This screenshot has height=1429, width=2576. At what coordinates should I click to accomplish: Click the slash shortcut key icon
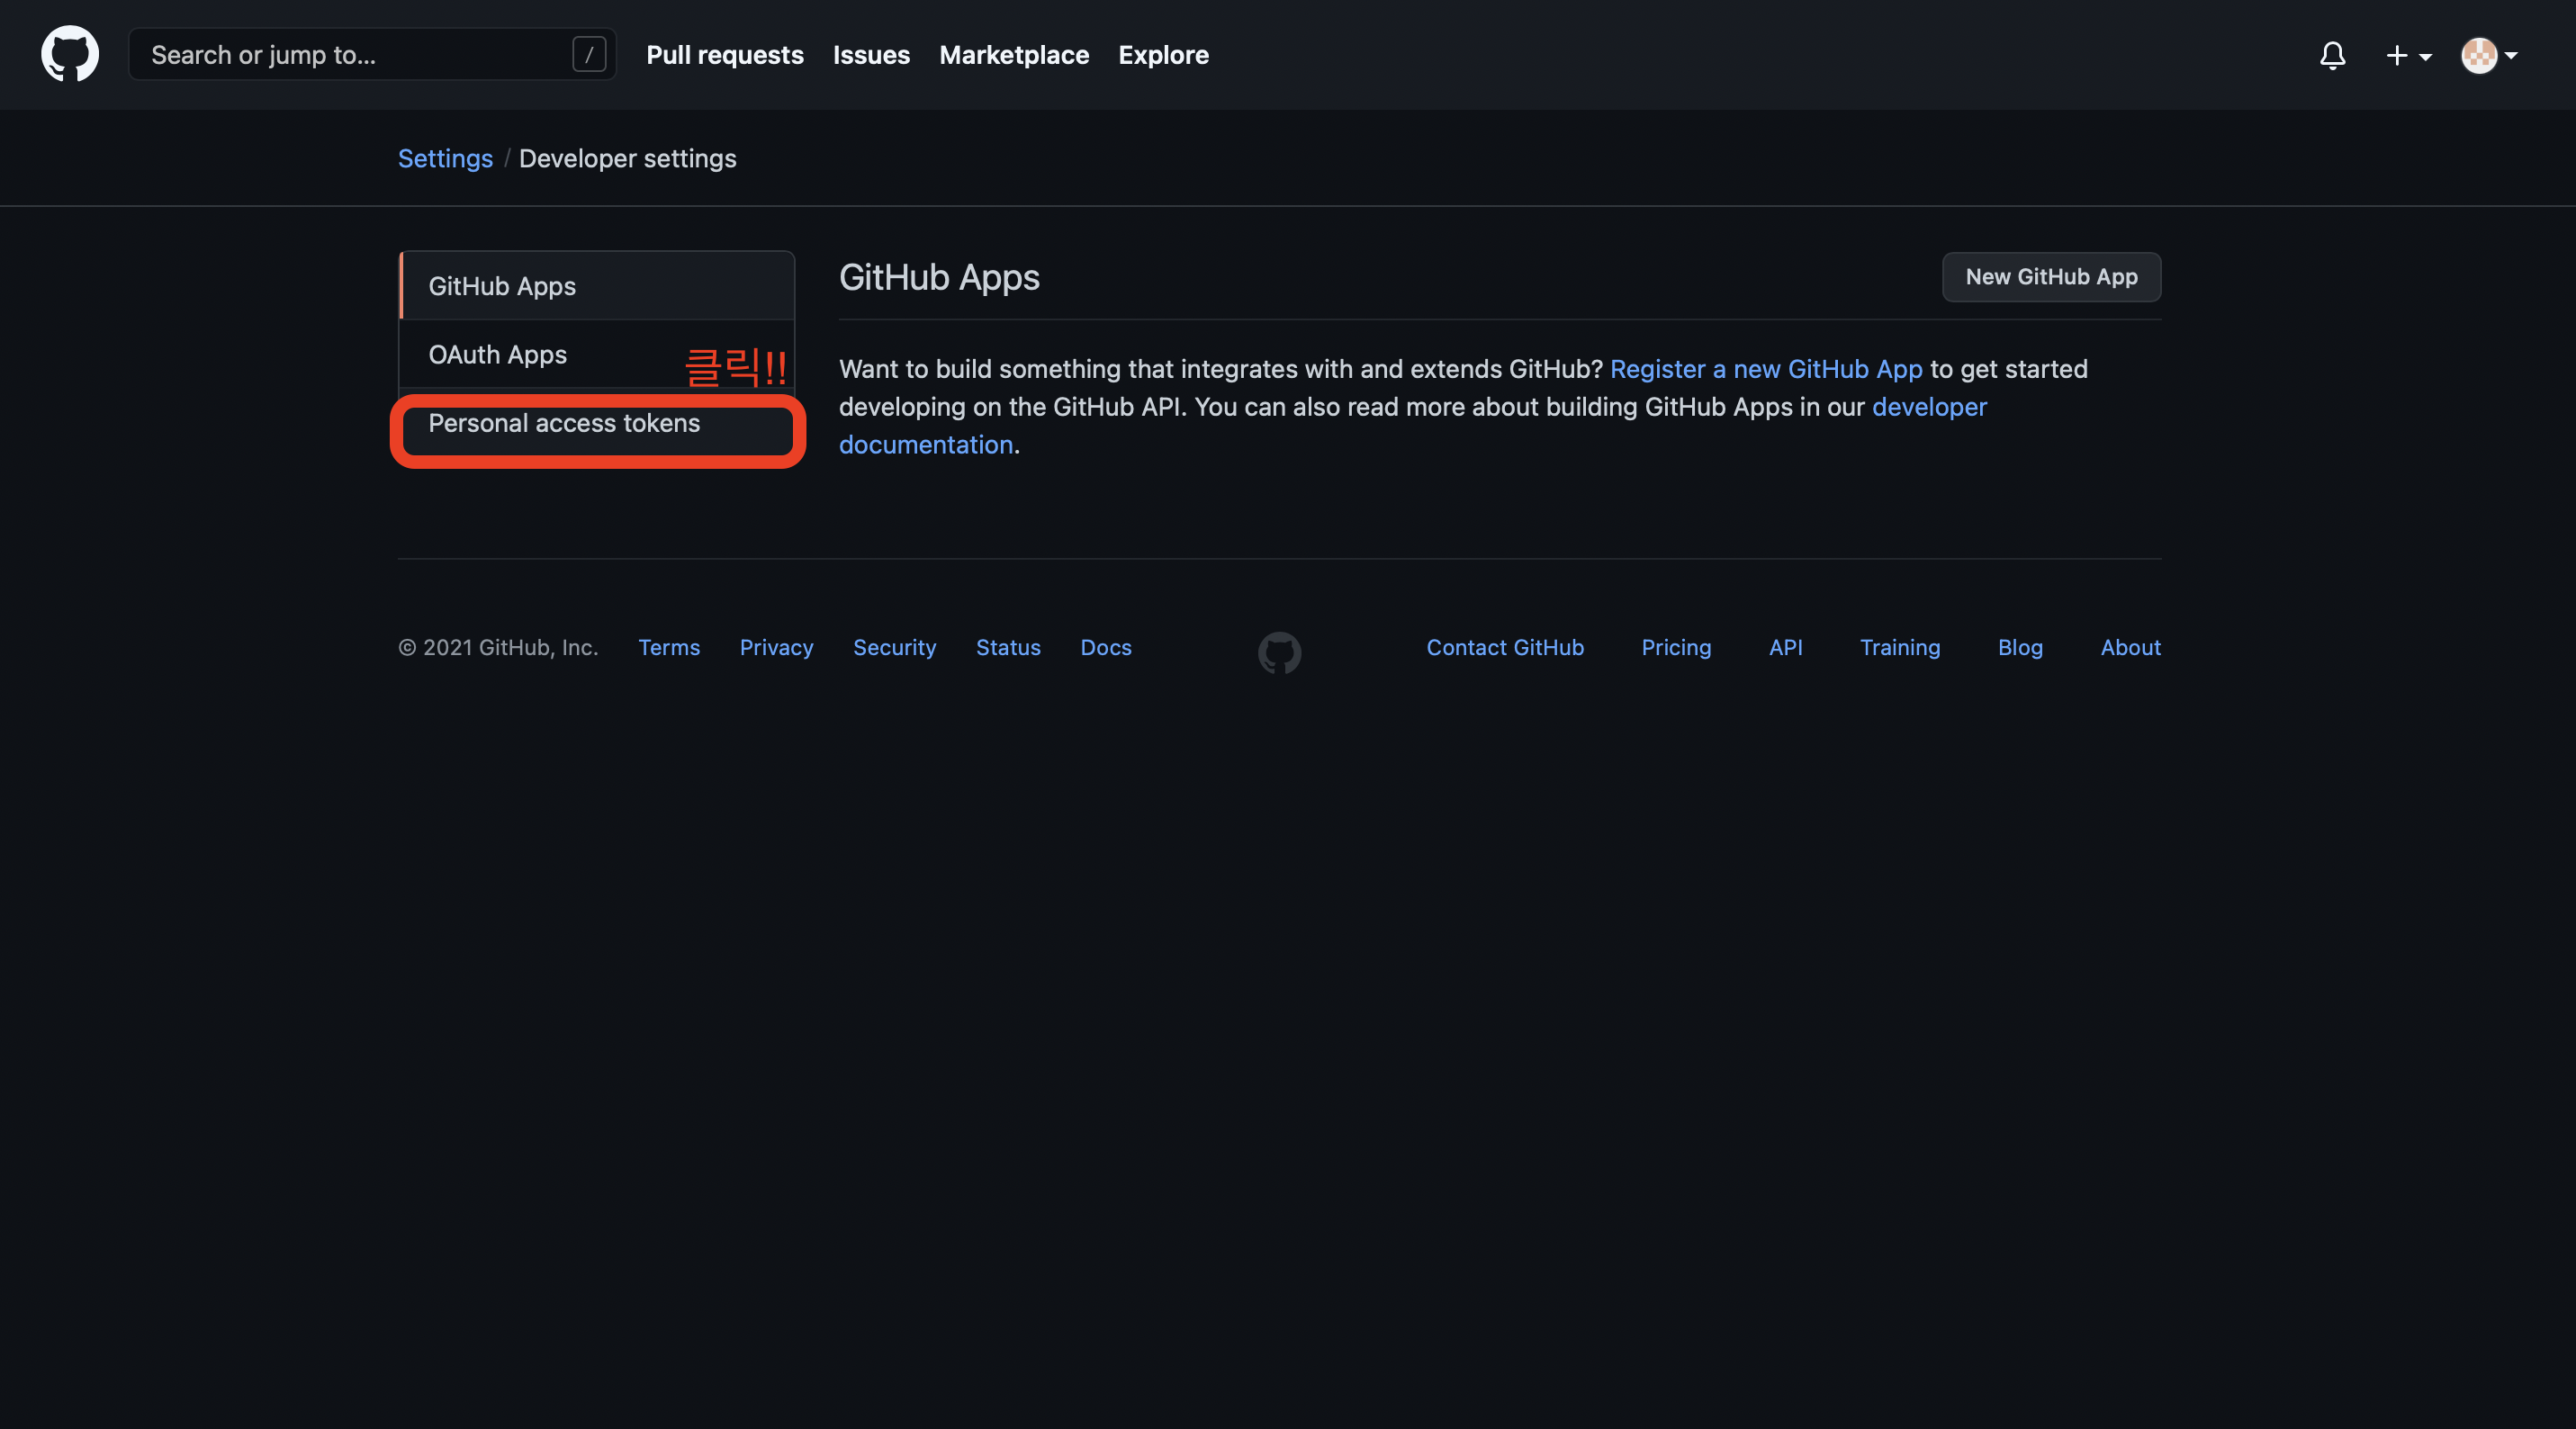point(589,55)
